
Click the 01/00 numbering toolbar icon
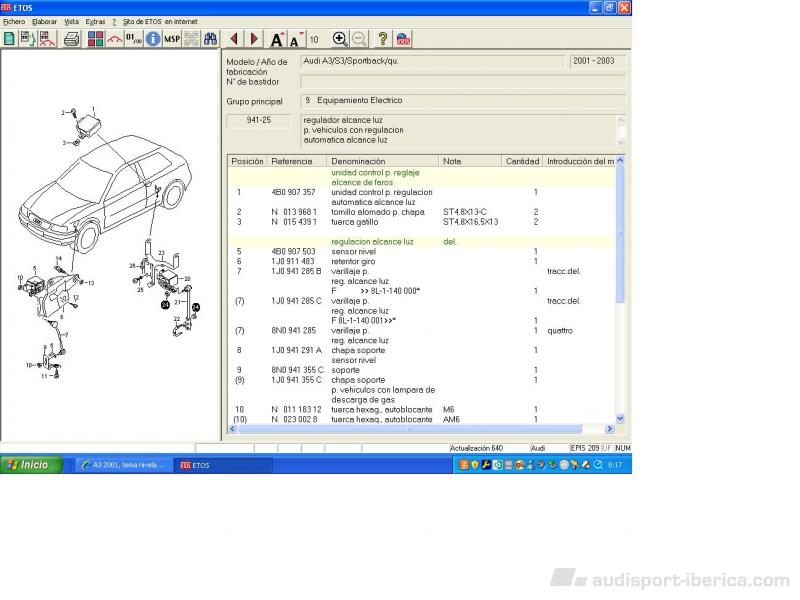point(134,39)
